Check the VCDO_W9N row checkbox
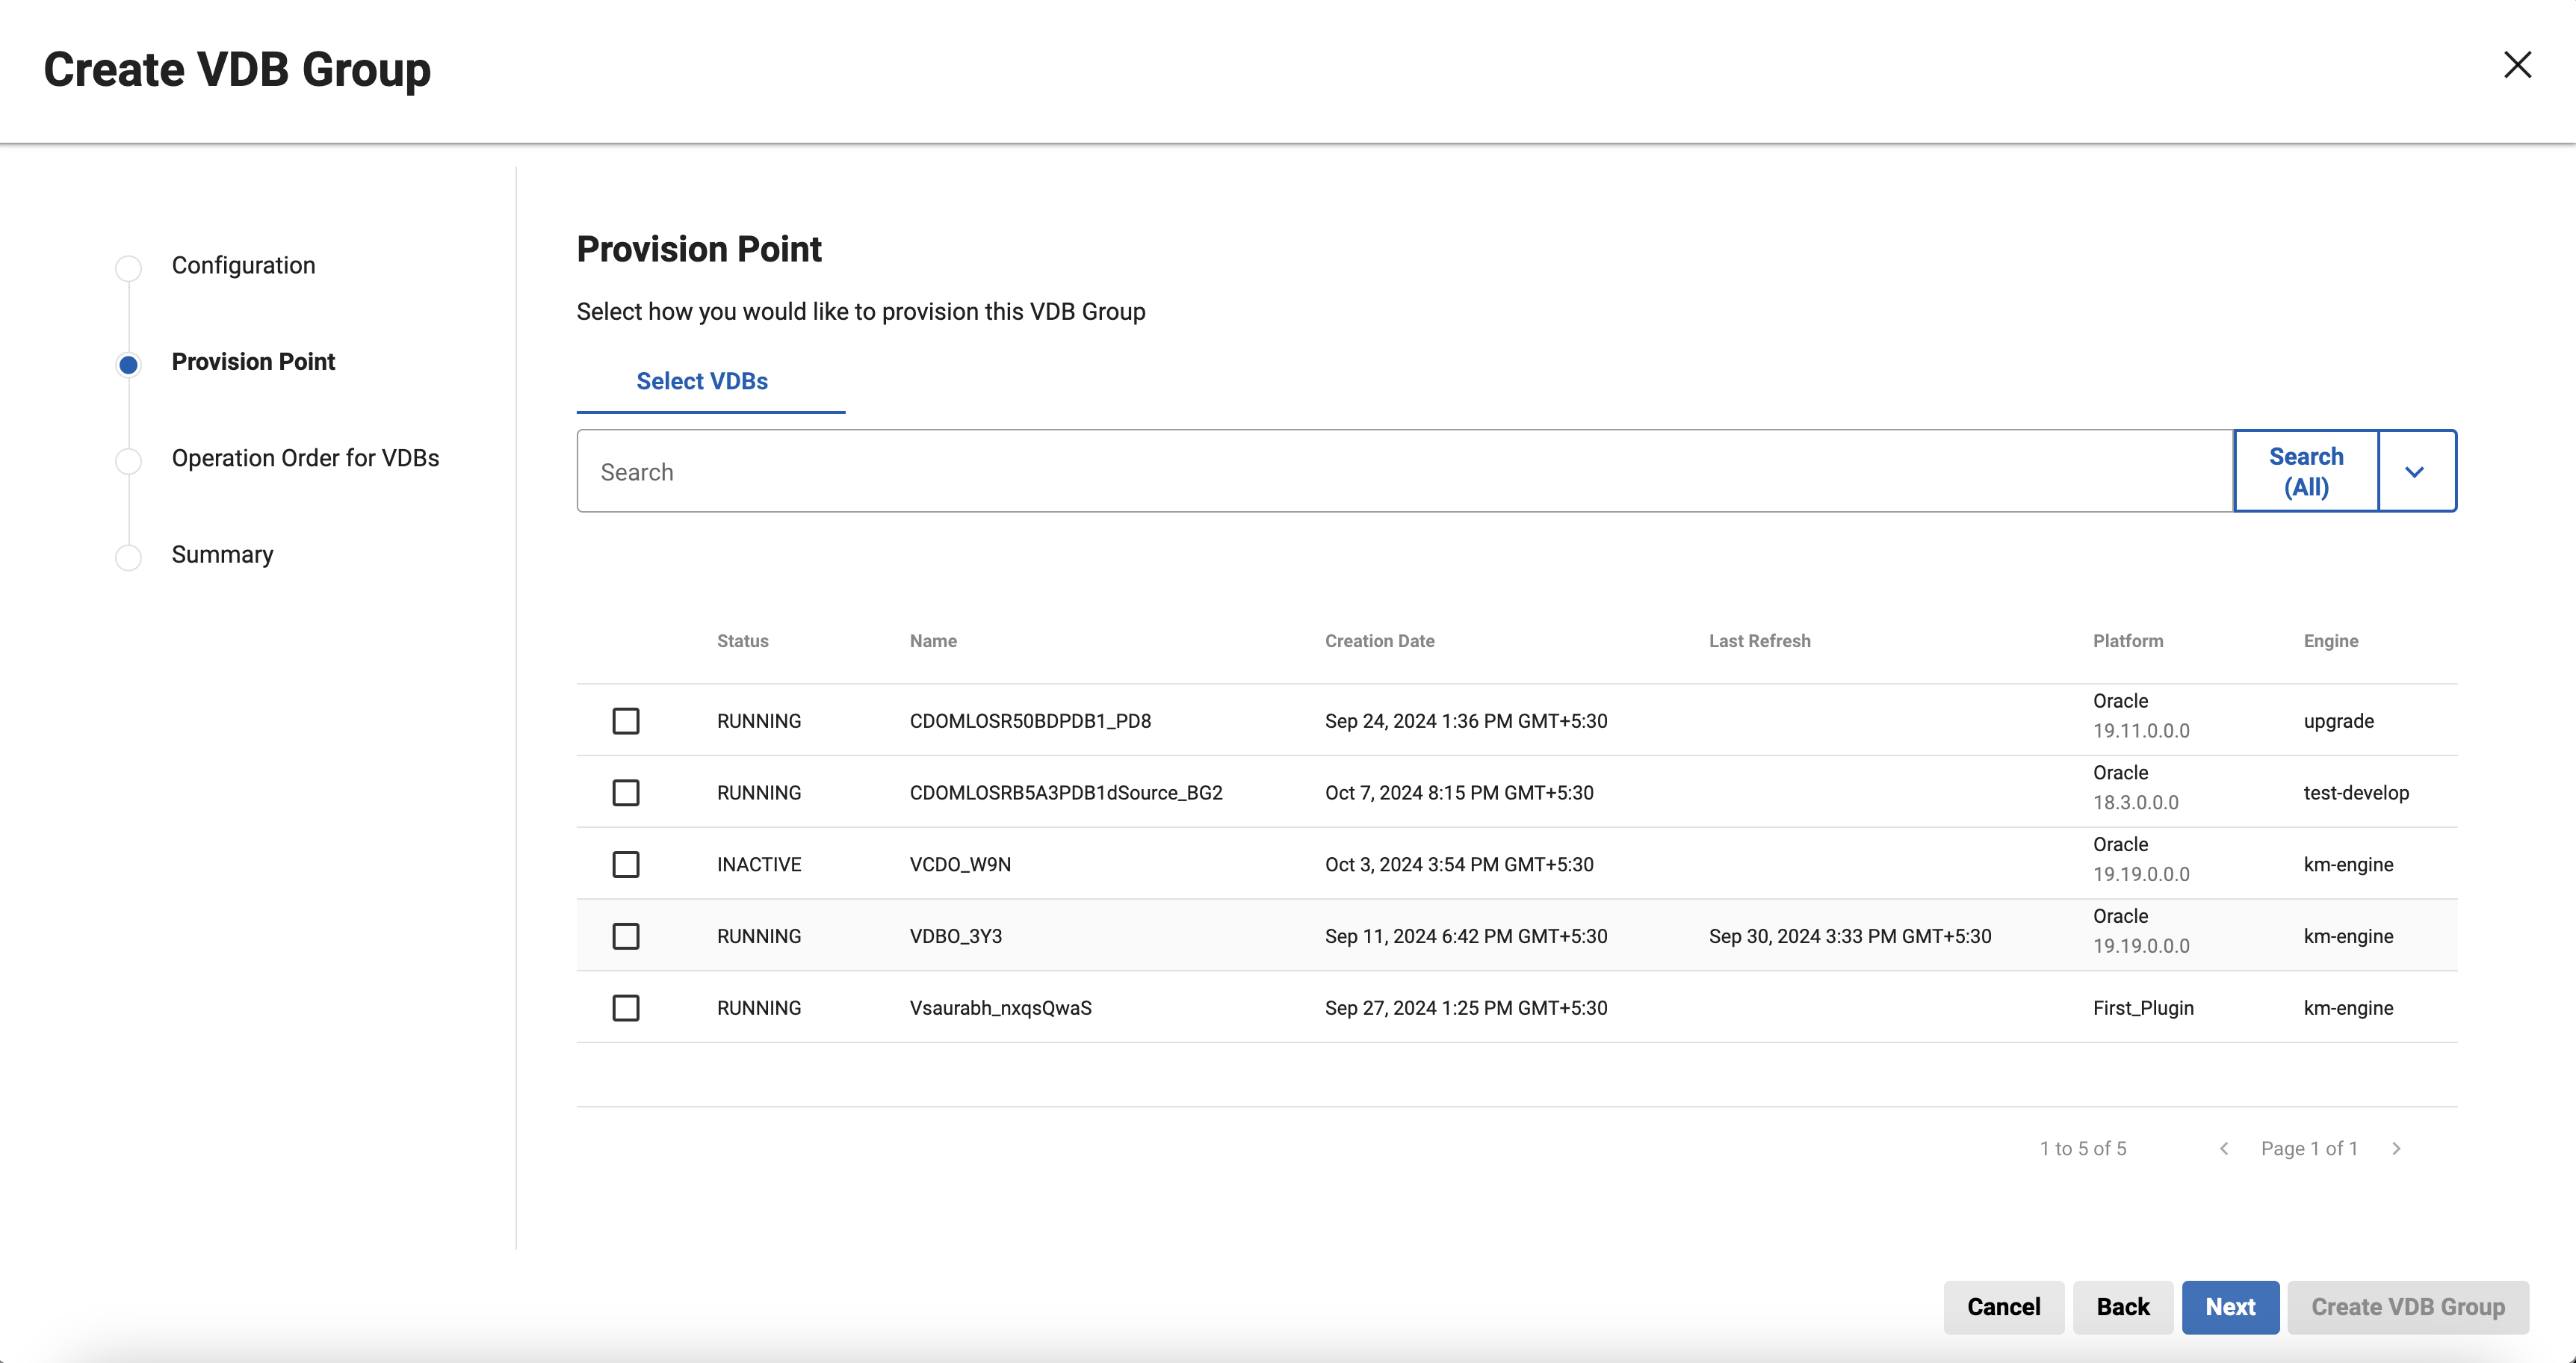The width and height of the screenshot is (2576, 1363). tap(626, 864)
